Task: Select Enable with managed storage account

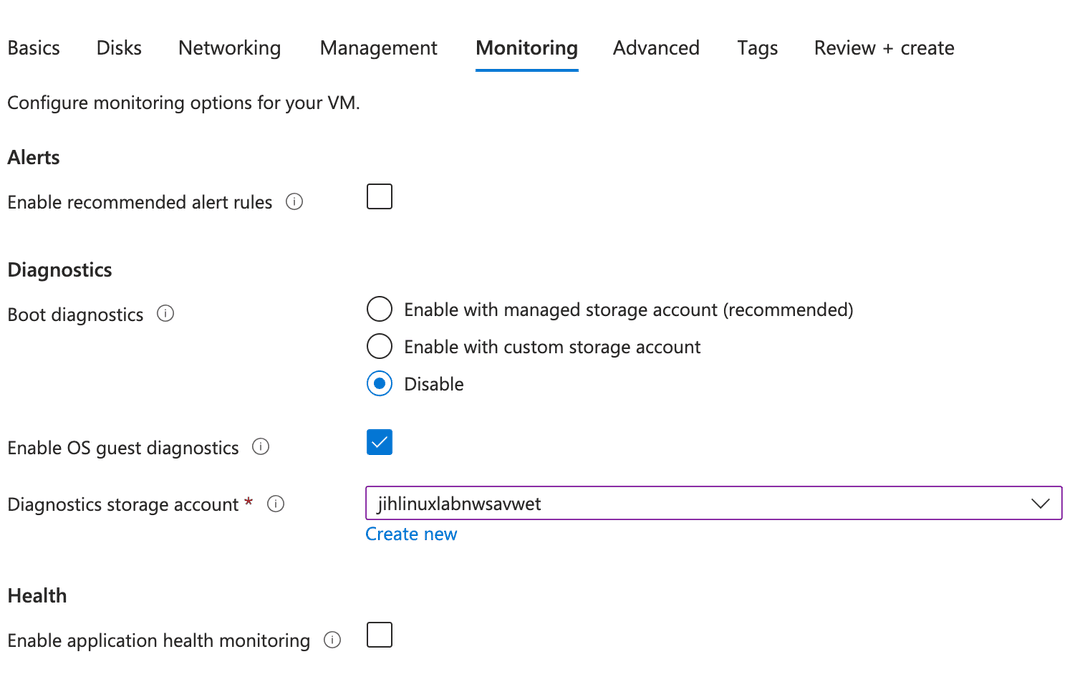Action: click(x=379, y=310)
